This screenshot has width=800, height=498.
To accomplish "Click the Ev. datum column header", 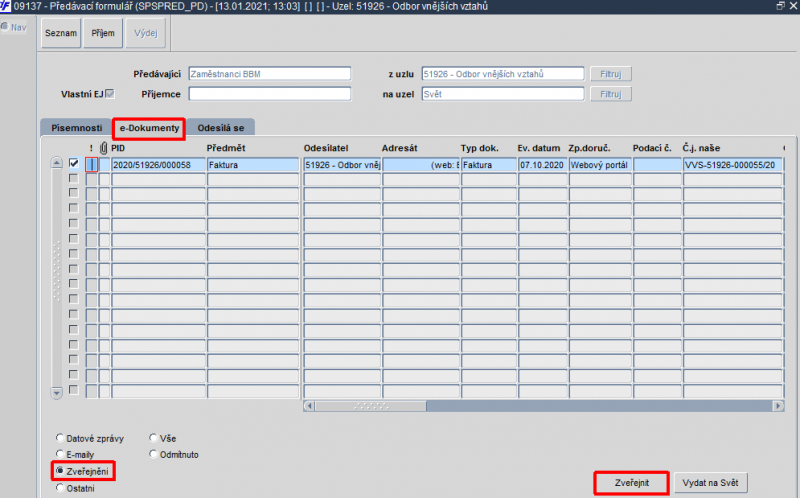I will [x=539, y=148].
